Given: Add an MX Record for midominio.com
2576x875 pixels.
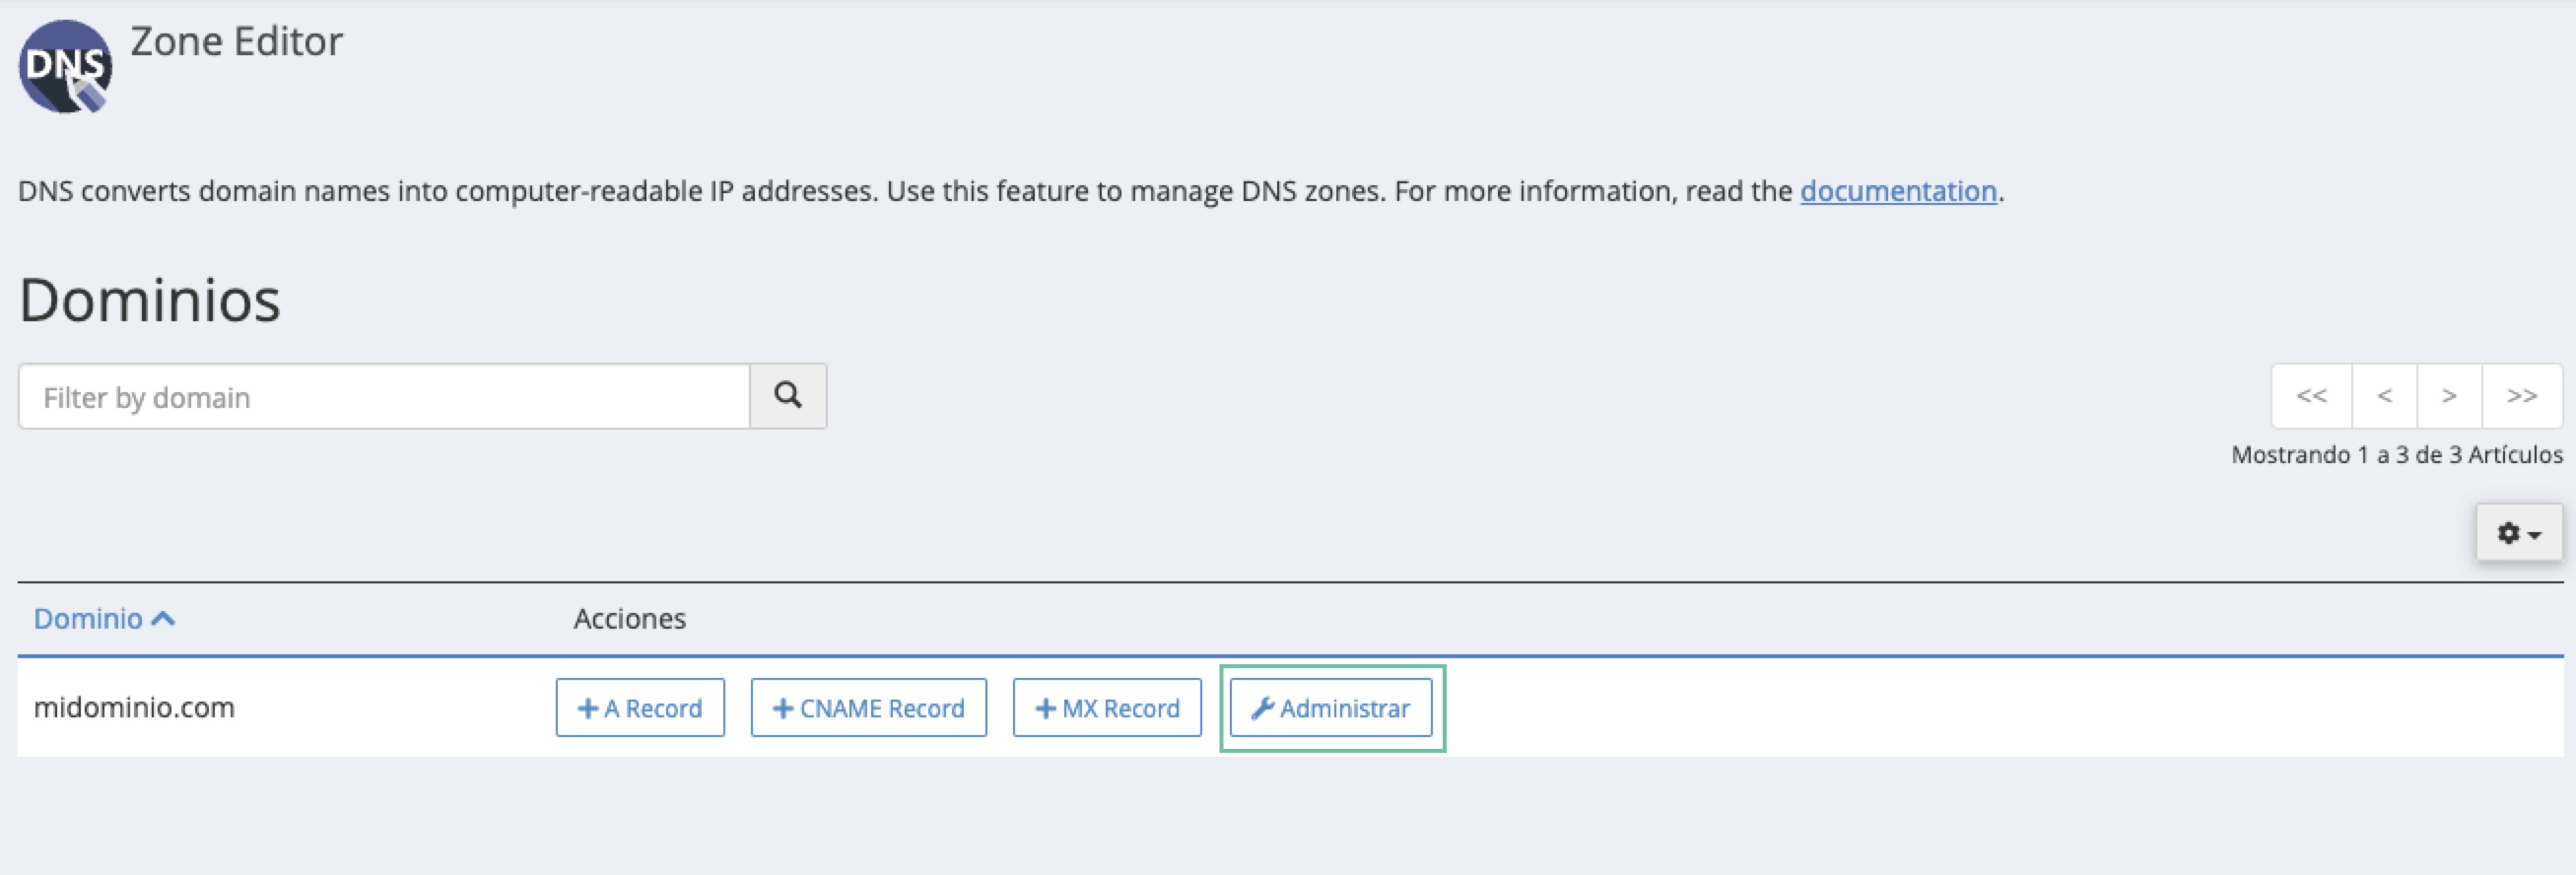Looking at the screenshot, I should click(x=1106, y=708).
